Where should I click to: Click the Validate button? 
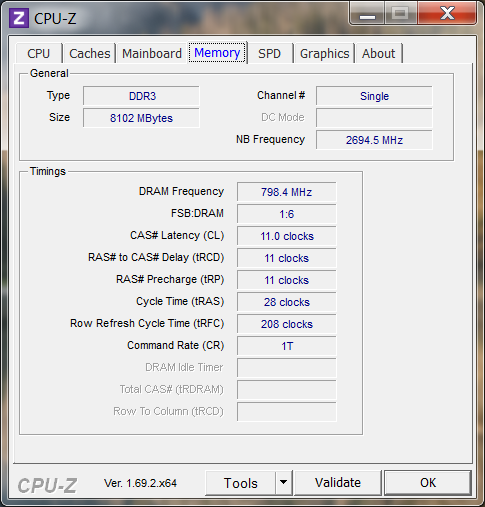tap(338, 483)
